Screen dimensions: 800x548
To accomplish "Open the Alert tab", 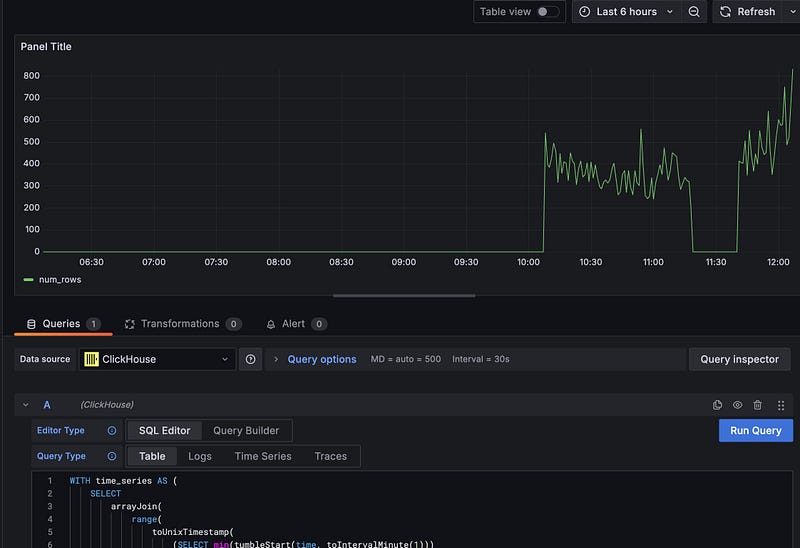I will 293,324.
